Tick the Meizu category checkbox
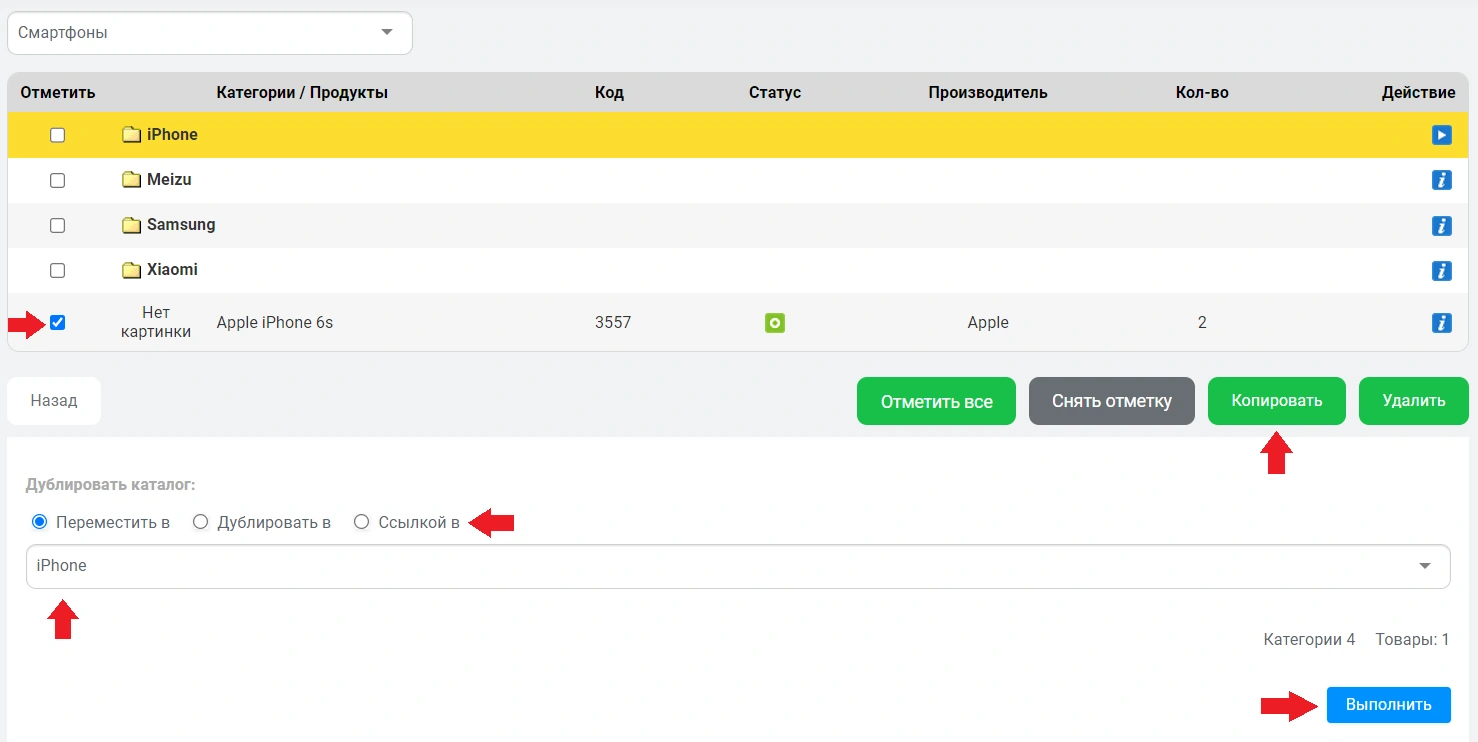The width and height of the screenshot is (1478, 742). click(x=58, y=180)
